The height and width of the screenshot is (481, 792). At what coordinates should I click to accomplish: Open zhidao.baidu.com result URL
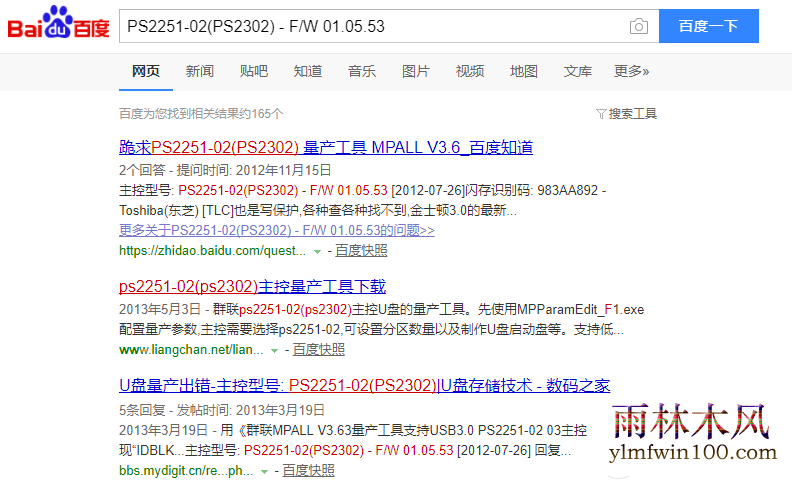pyautogui.click(x=212, y=251)
